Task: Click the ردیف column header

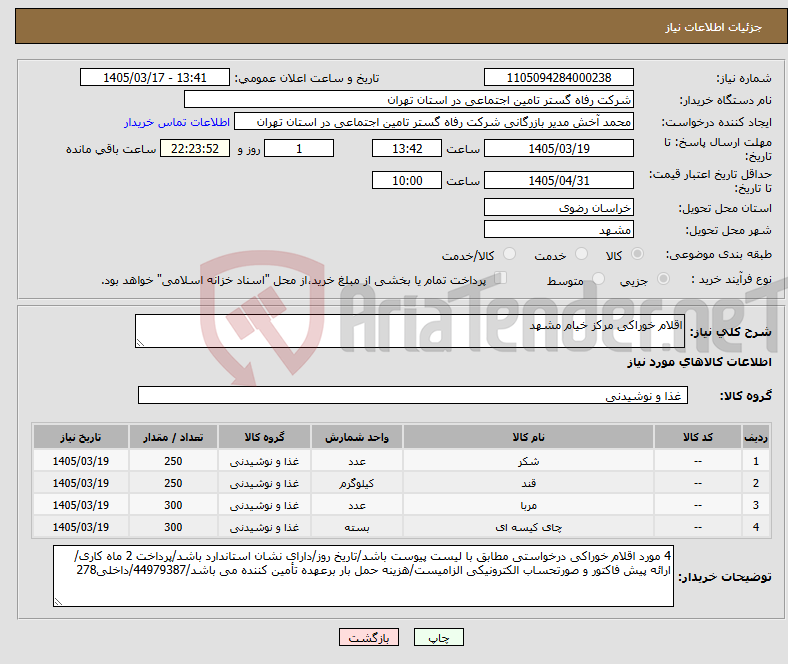Action: pyautogui.click(x=755, y=437)
